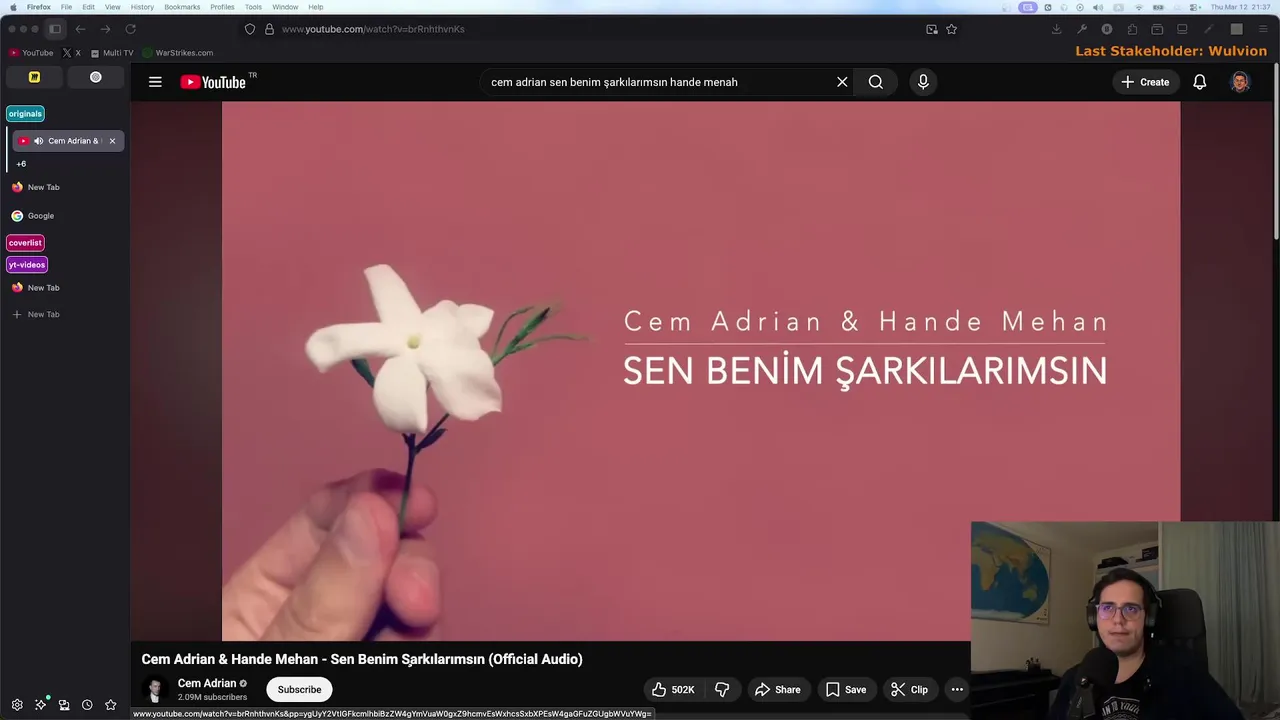The width and height of the screenshot is (1280, 720).
Task: Close the Cem Adrian tab
Action: pos(112,141)
